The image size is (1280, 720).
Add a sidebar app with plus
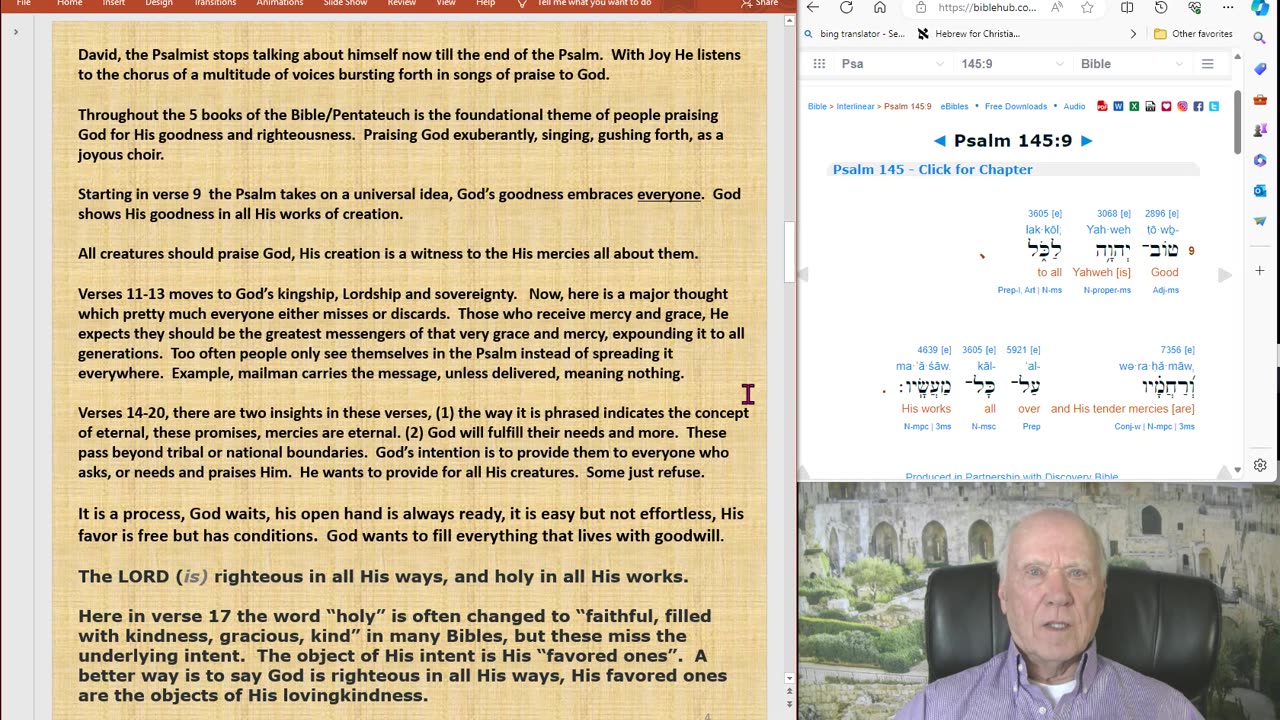tap(1260, 270)
